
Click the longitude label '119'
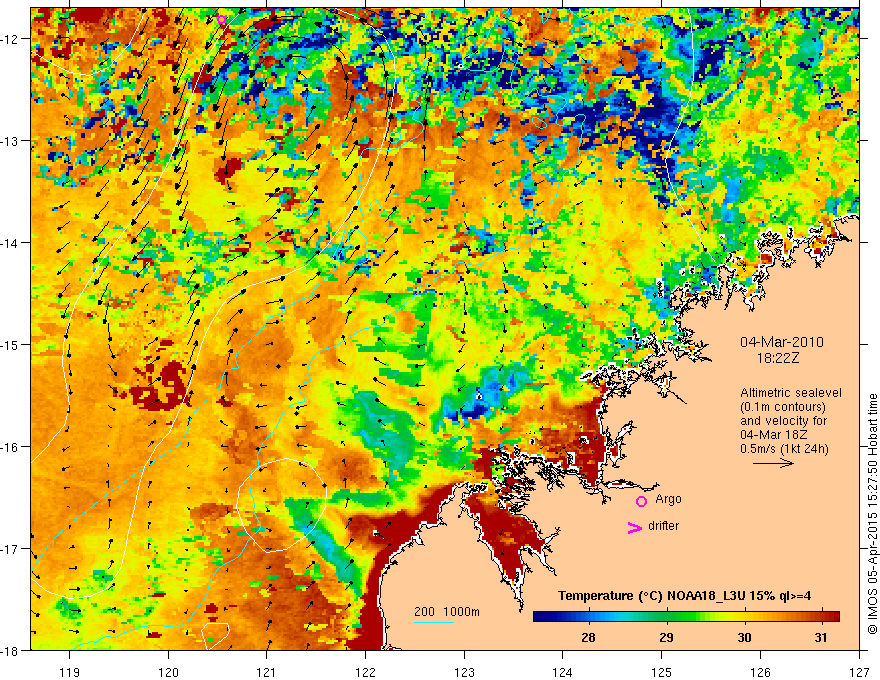pos(70,672)
